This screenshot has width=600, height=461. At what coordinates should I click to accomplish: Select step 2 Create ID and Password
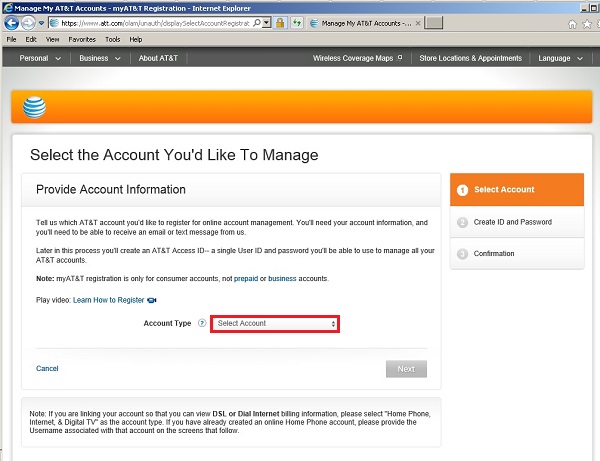517,222
